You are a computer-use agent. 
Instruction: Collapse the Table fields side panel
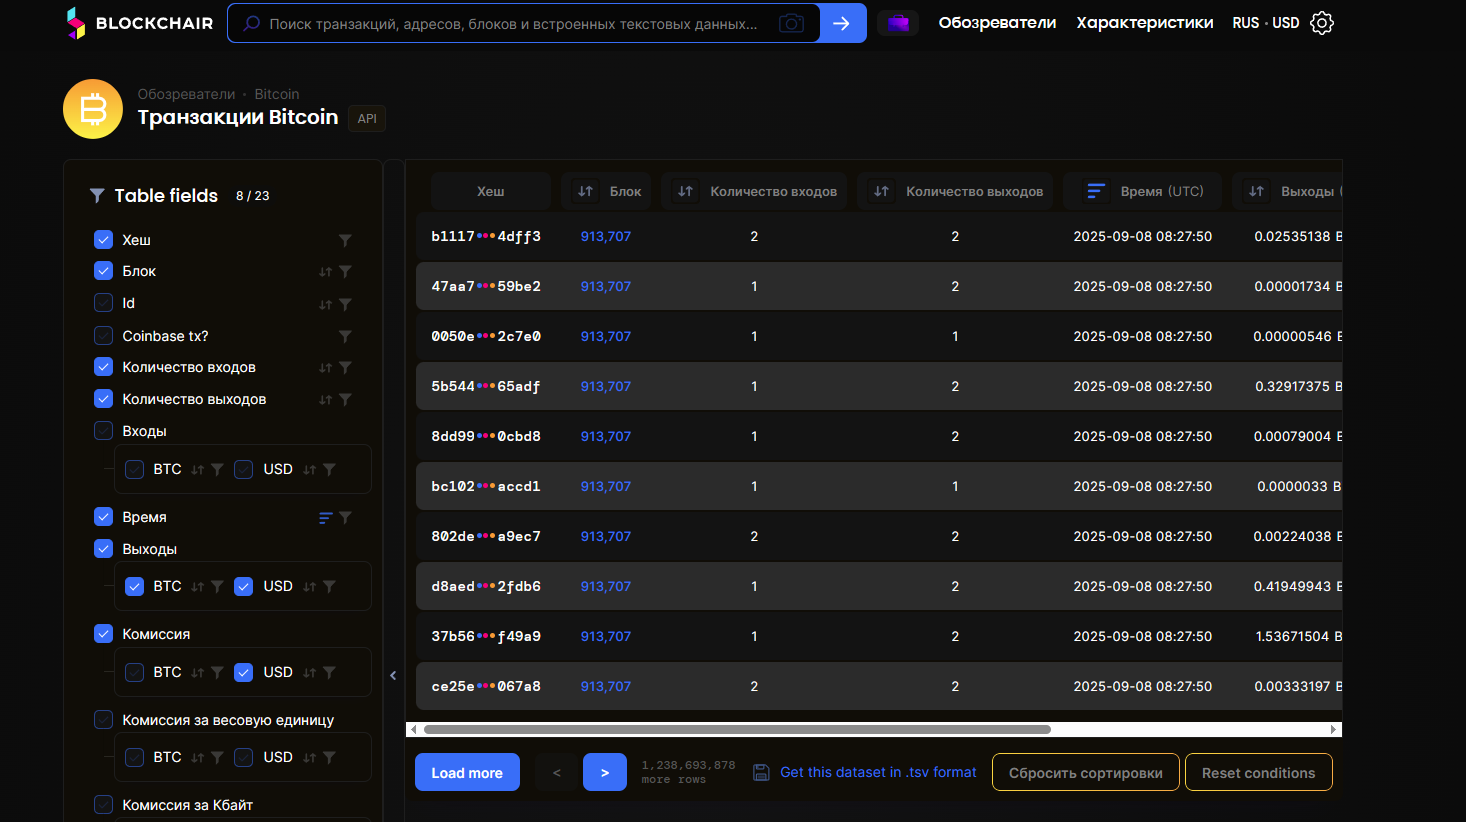point(393,675)
